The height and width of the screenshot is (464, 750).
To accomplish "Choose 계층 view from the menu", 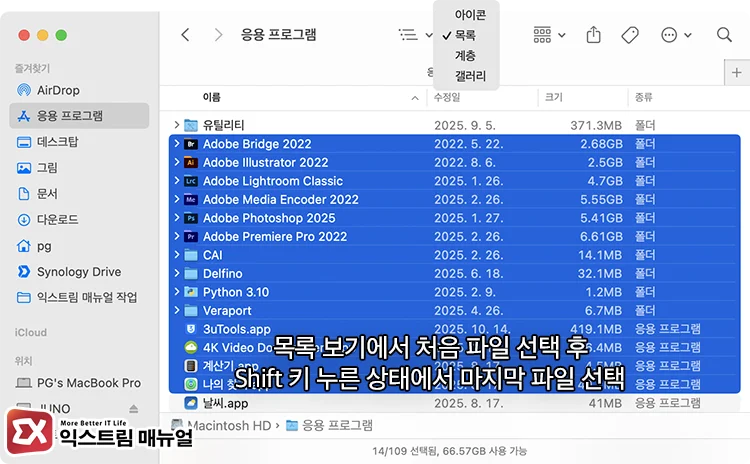I will 465,56.
